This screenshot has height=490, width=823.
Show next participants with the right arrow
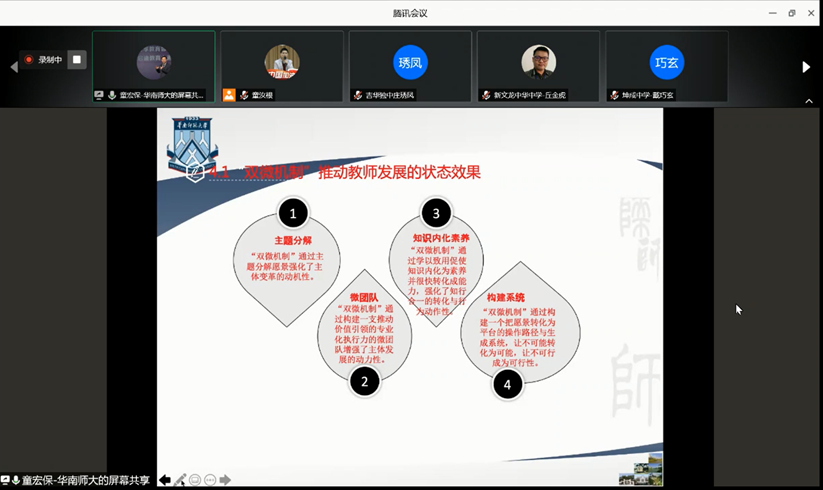click(806, 67)
